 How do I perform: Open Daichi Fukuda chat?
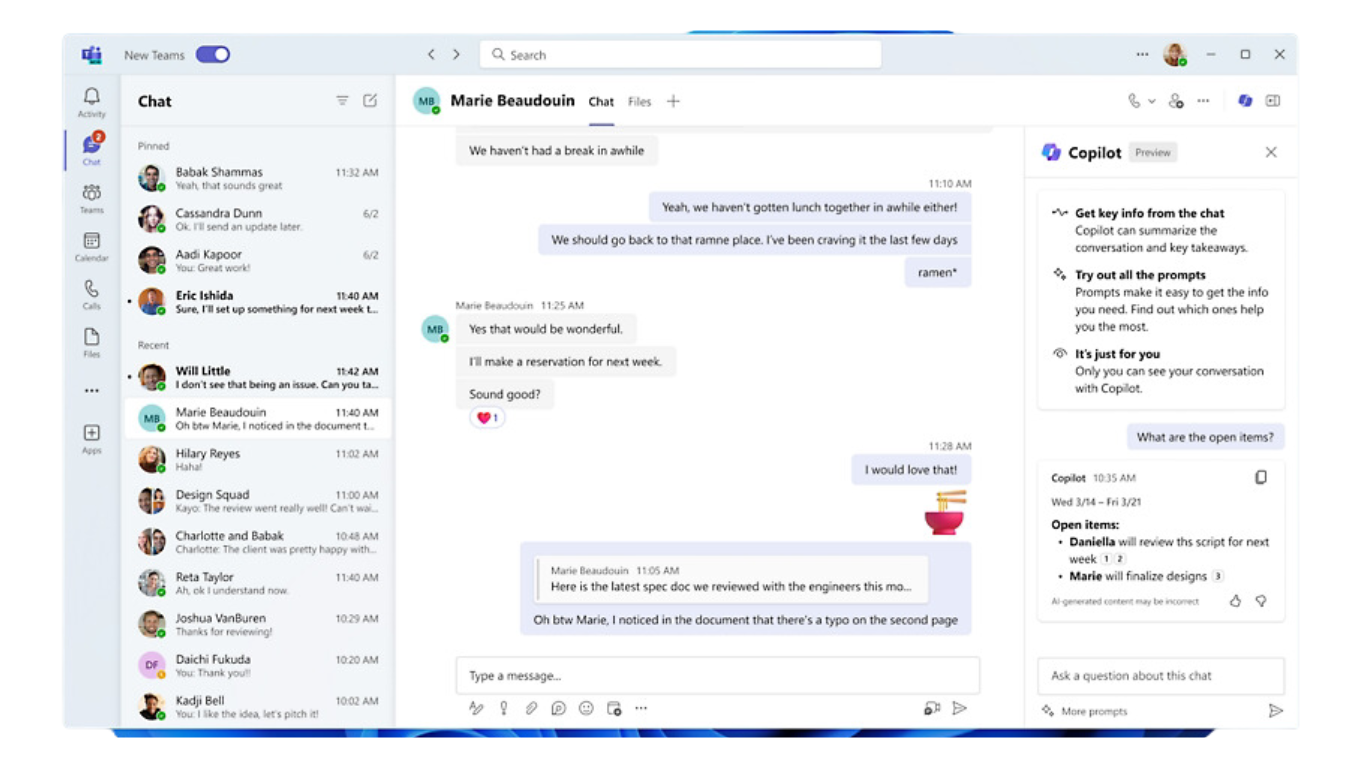point(257,666)
